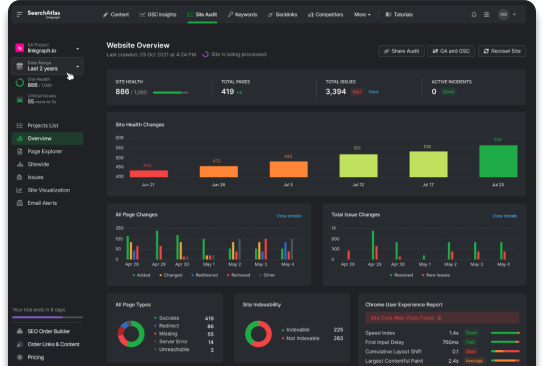This screenshot has height=366, width=544.
Task: Click the Pricing dollar icon
Action: tap(20, 357)
